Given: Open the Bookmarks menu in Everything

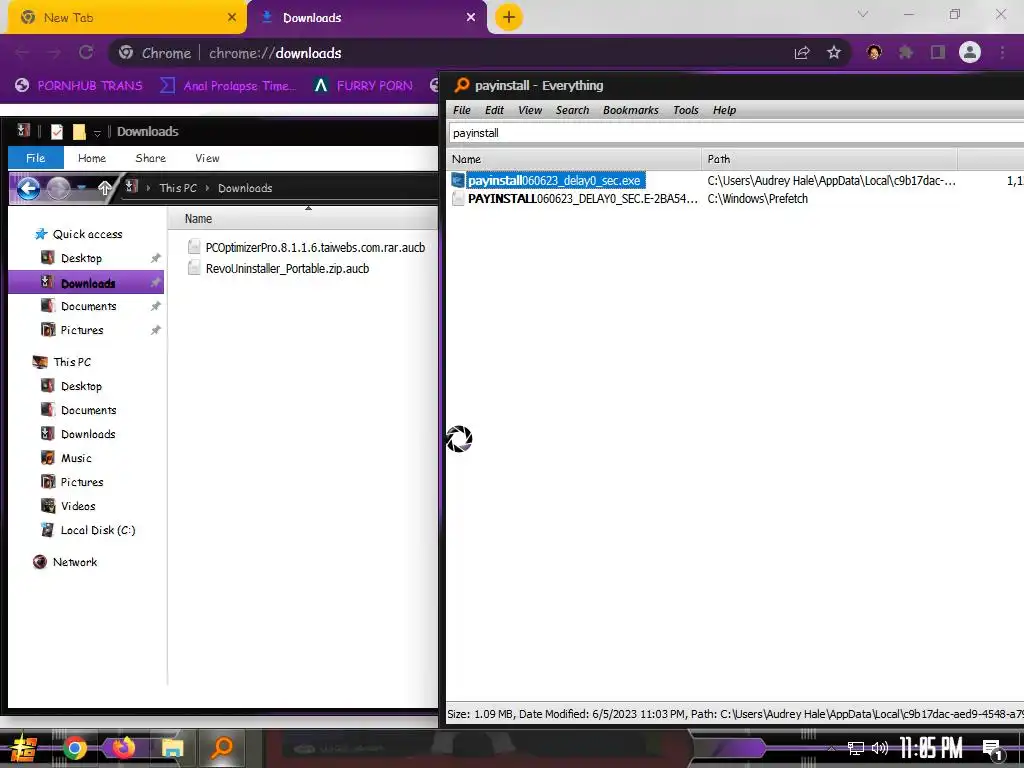Looking at the screenshot, I should (x=631, y=110).
